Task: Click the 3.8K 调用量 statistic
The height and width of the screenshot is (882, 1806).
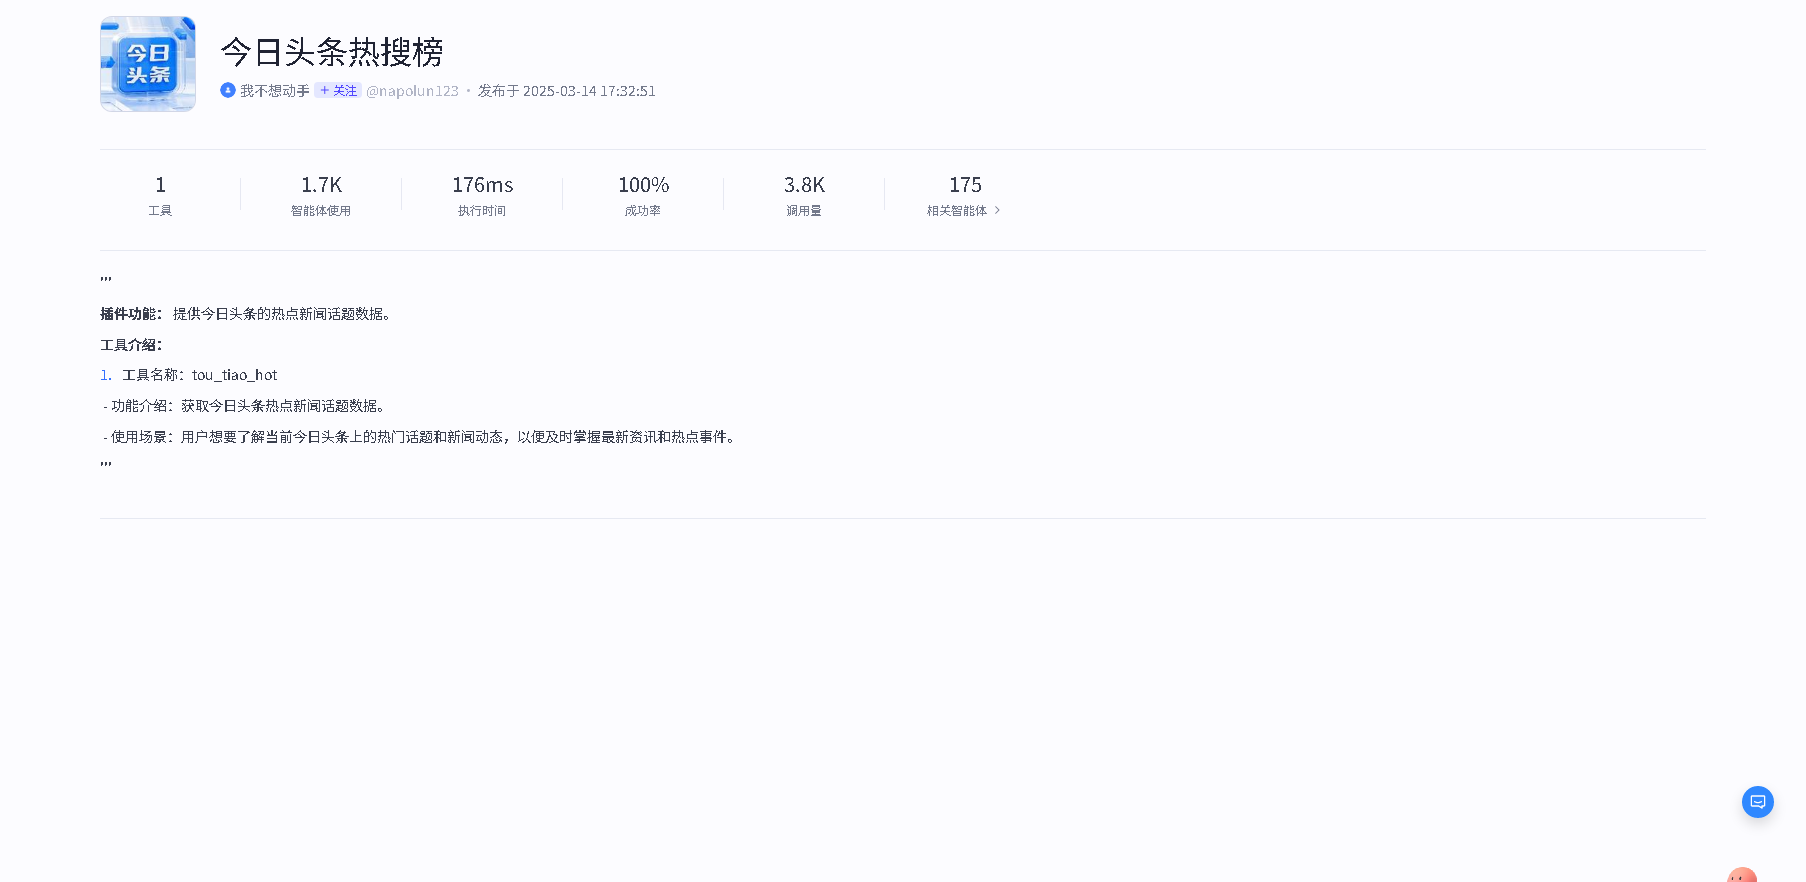Action: point(804,196)
